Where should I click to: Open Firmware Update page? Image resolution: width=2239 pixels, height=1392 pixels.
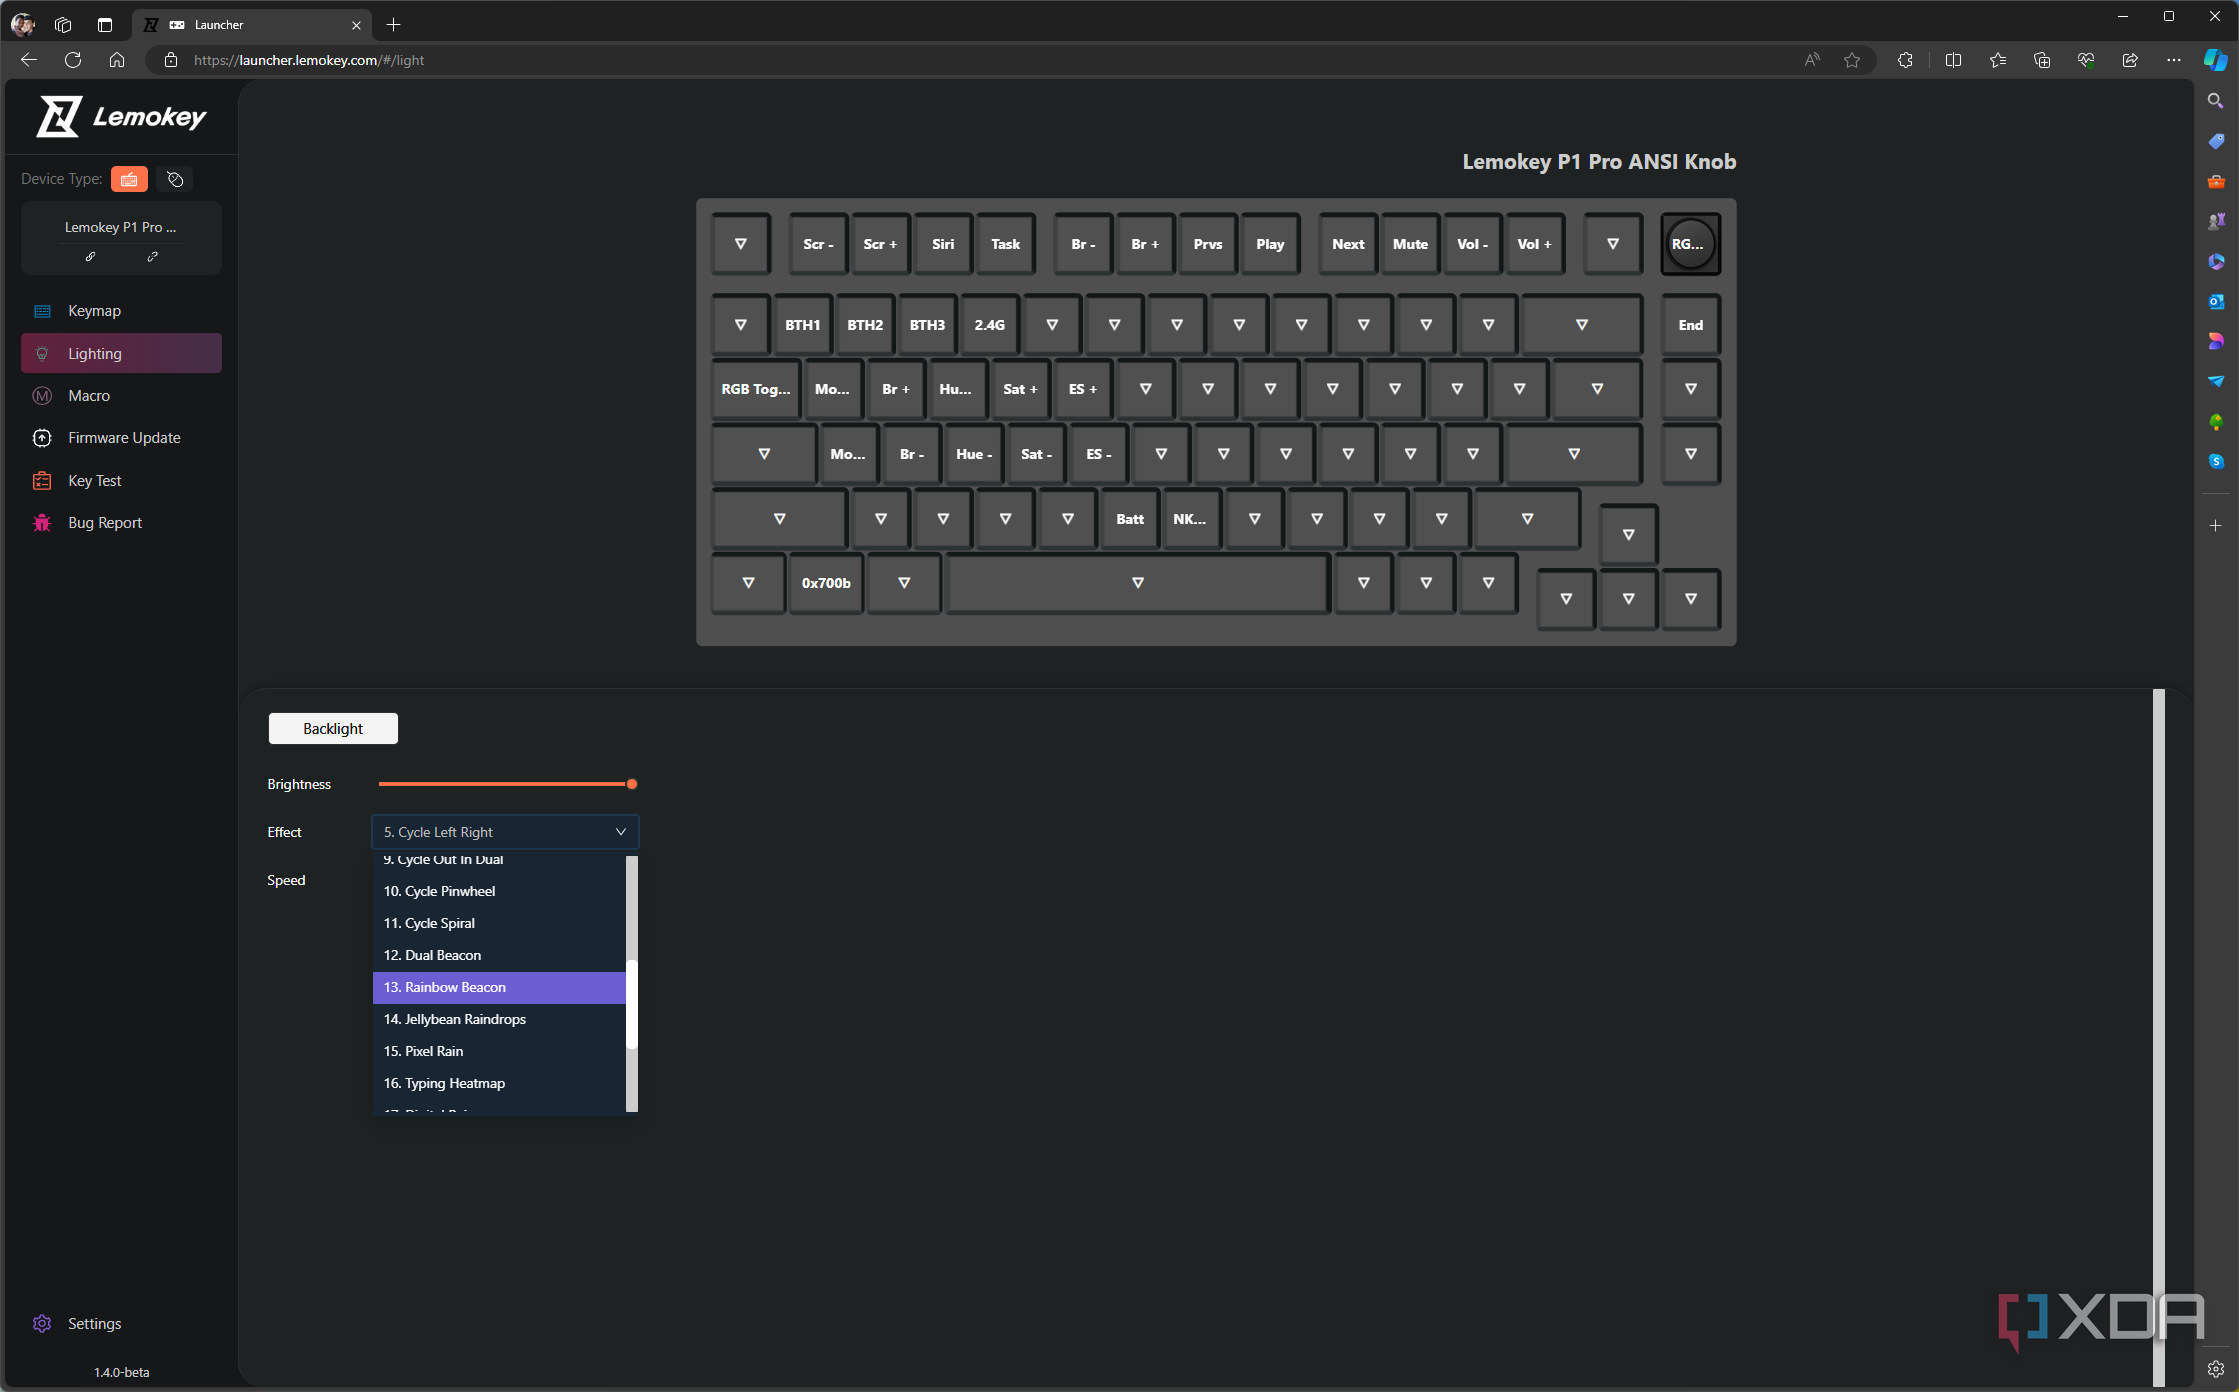pyautogui.click(x=124, y=438)
